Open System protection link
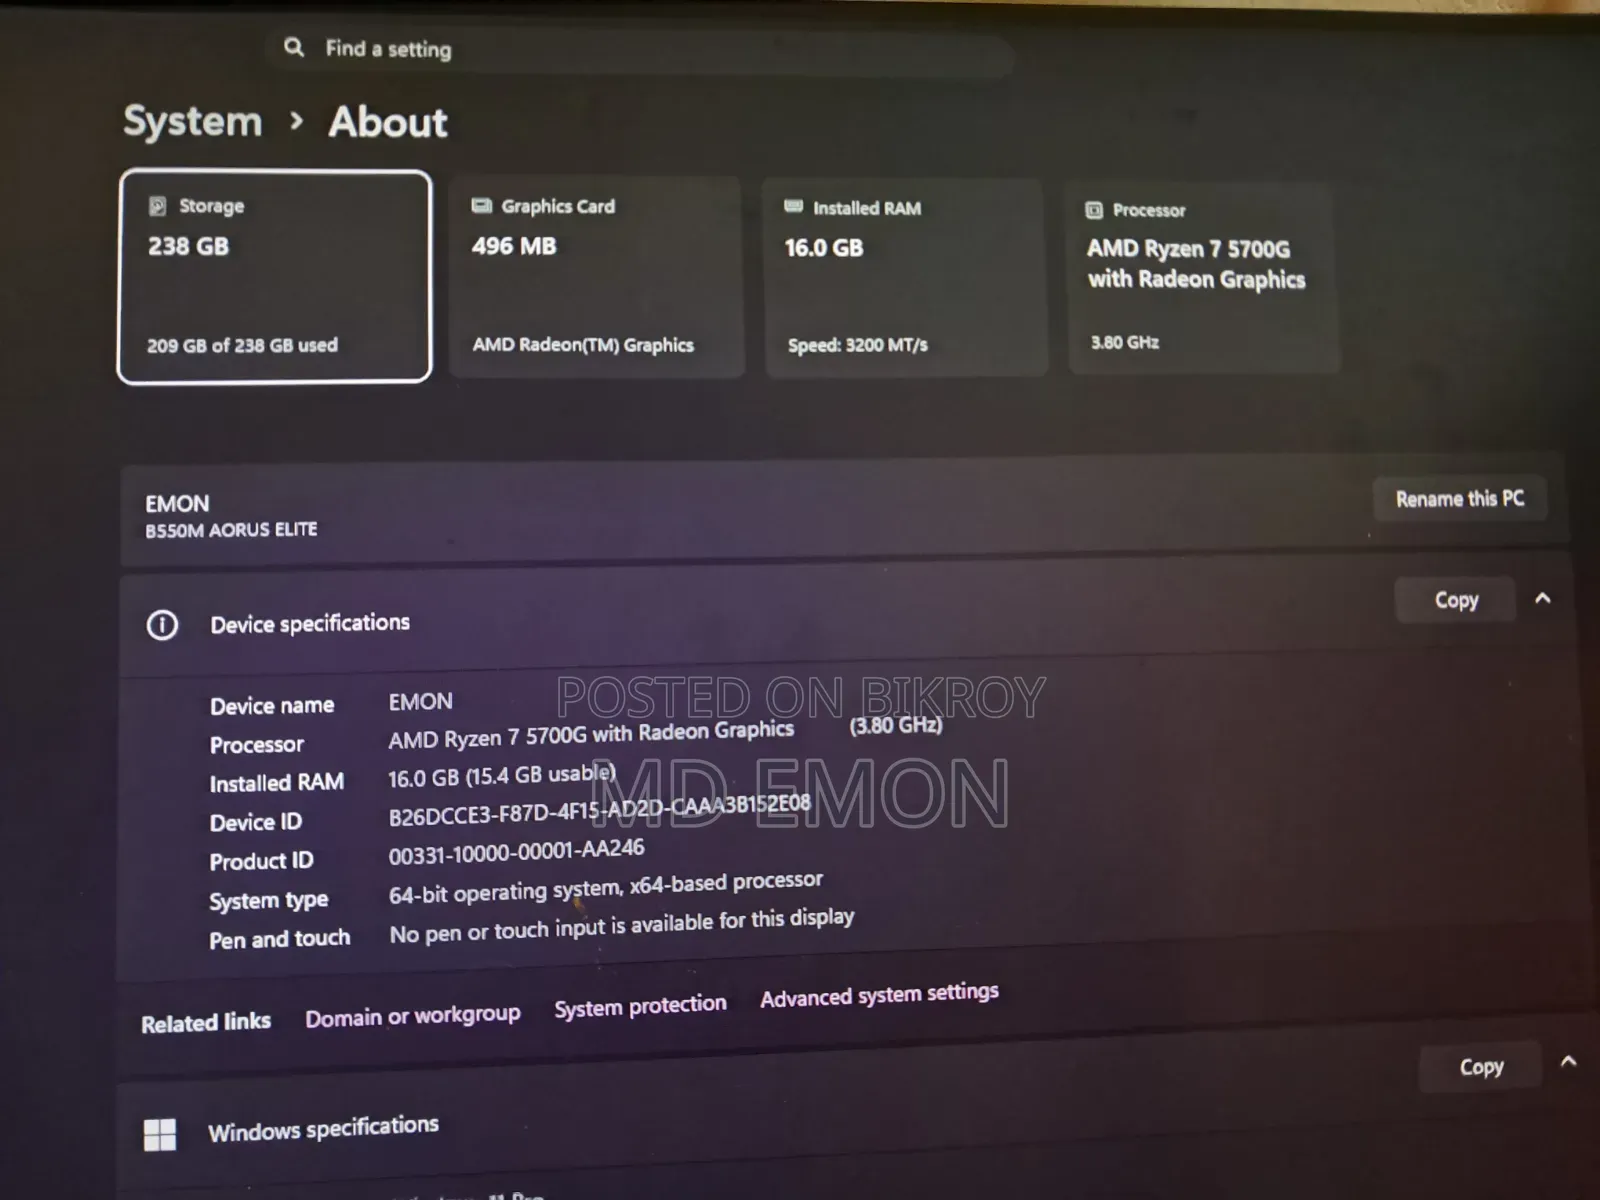The image size is (1600, 1200). tap(640, 1006)
